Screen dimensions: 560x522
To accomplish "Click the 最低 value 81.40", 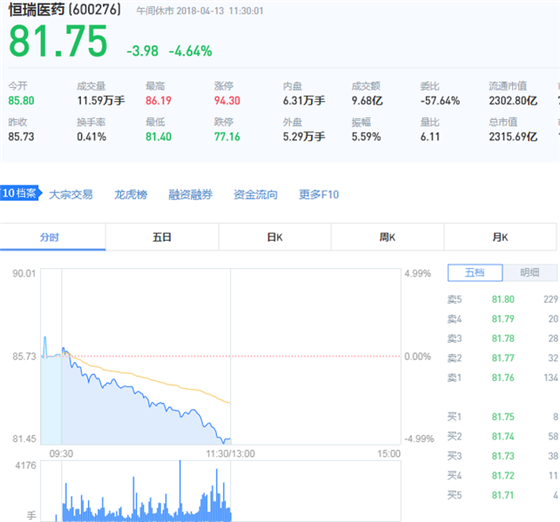I will [159, 137].
